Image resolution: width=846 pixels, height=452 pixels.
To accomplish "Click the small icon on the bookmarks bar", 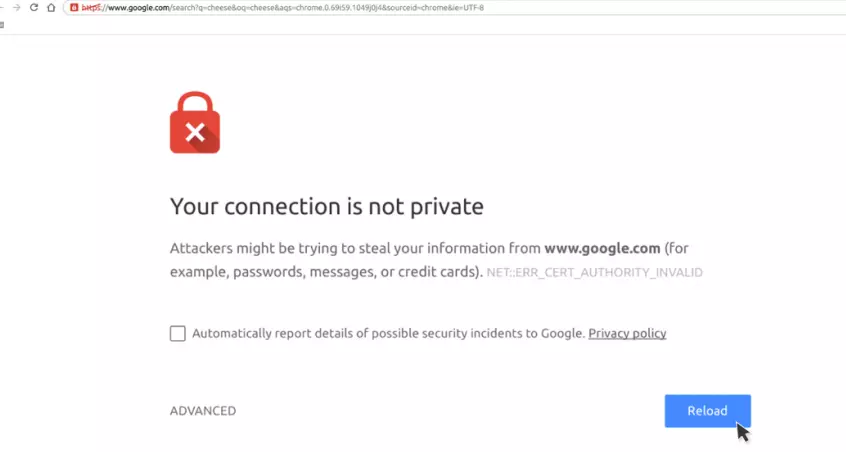I will tap(3, 24).
